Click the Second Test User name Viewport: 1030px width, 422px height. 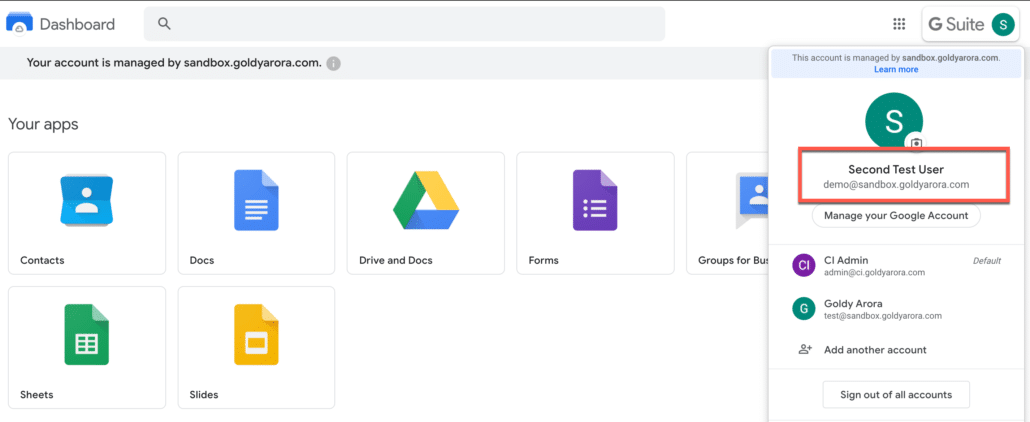pos(896,170)
